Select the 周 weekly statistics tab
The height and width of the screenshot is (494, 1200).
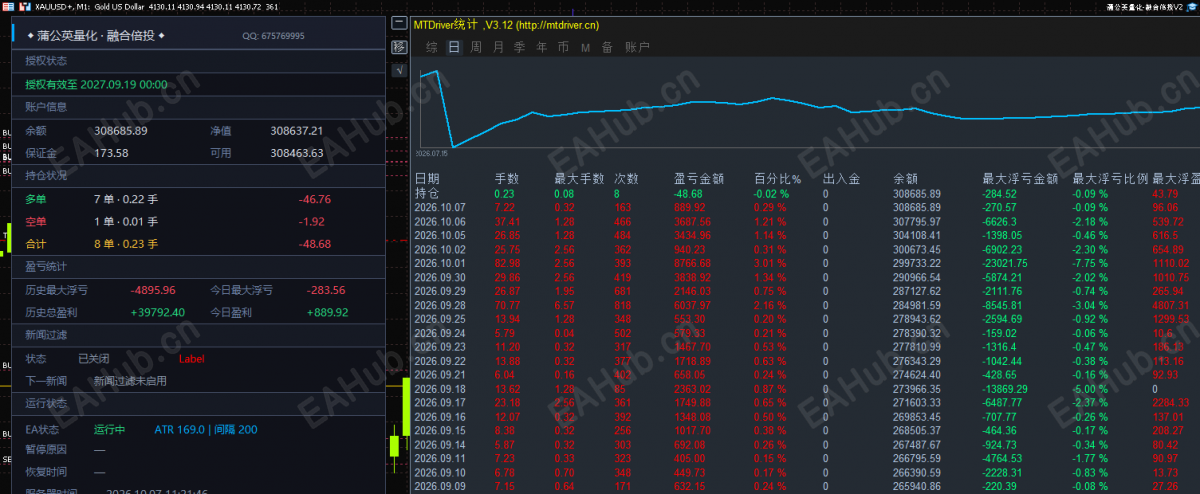point(476,46)
